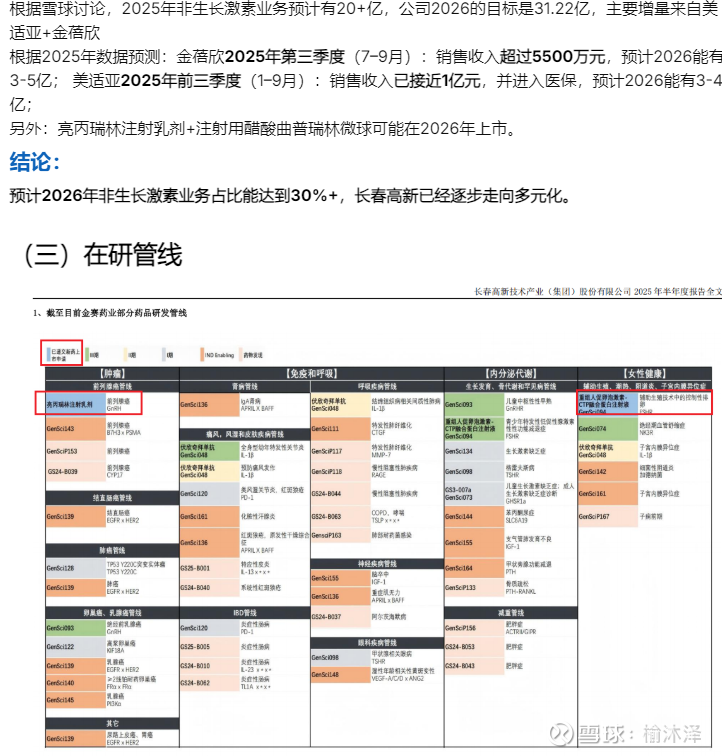Click the GS24-B010 cell
The image size is (722, 756).
[x=210, y=666]
